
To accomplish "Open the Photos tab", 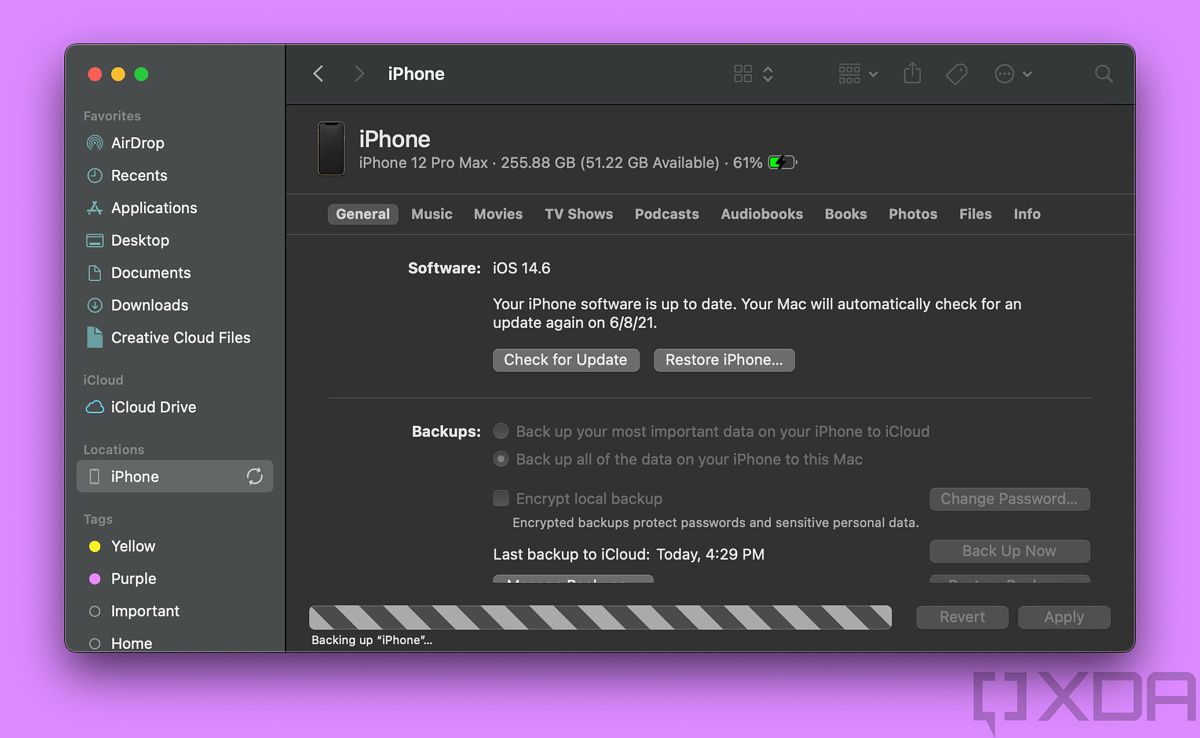I will [x=912, y=214].
